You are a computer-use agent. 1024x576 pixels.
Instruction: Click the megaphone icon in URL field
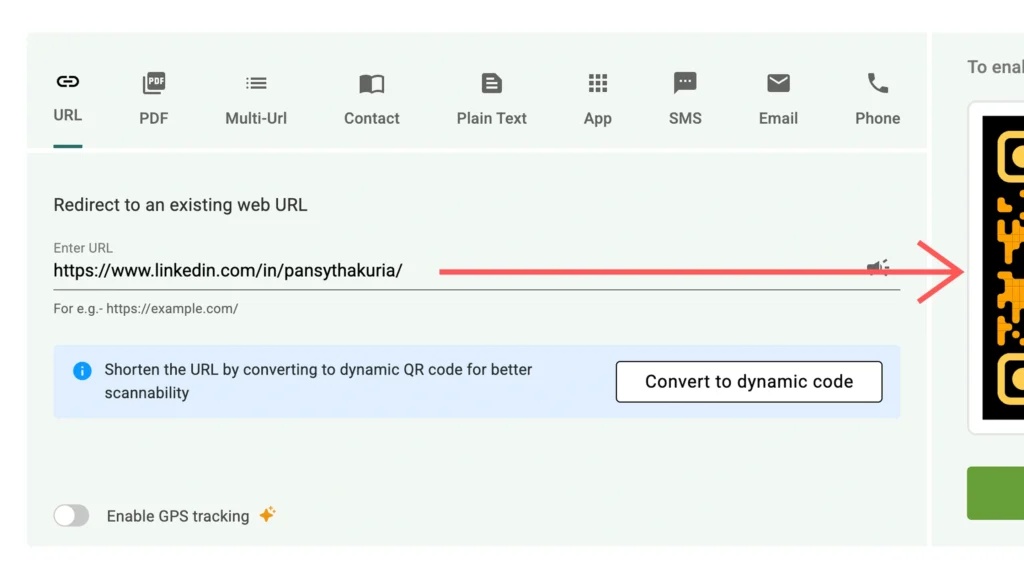pos(877,268)
